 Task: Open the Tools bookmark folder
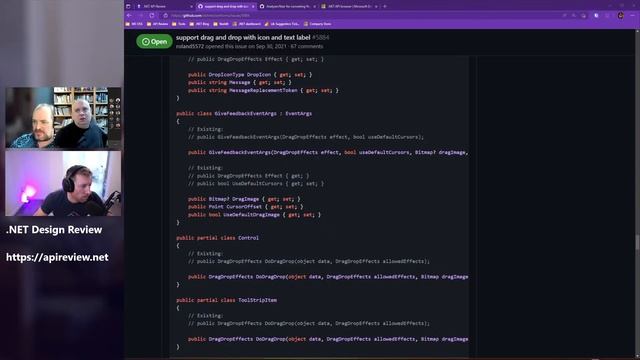click(179, 24)
